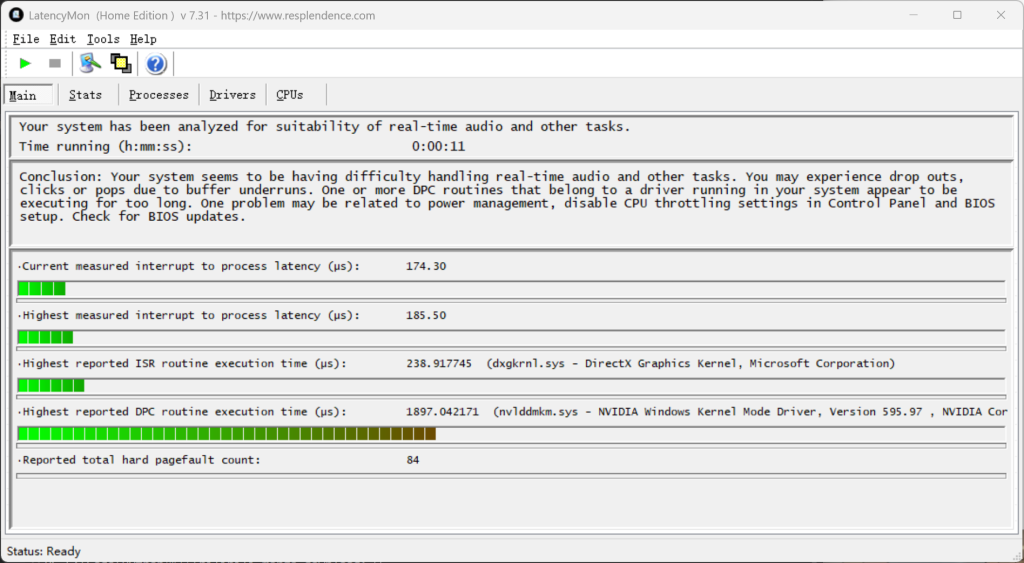Click the LatencyMon app icon in title bar
The image size is (1024, 563).
(16, 15)
